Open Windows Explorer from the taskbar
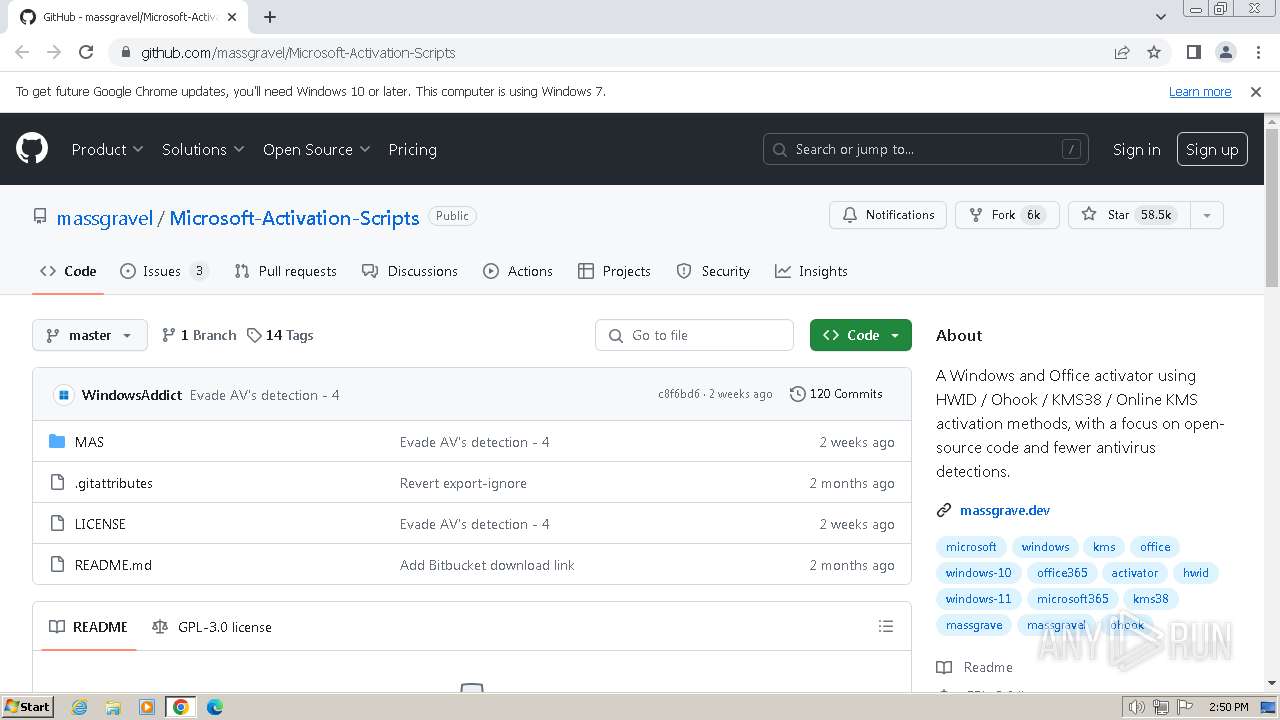Image resolution: width=1280 pixels, height=720 pixels. [x=113, y=707]
